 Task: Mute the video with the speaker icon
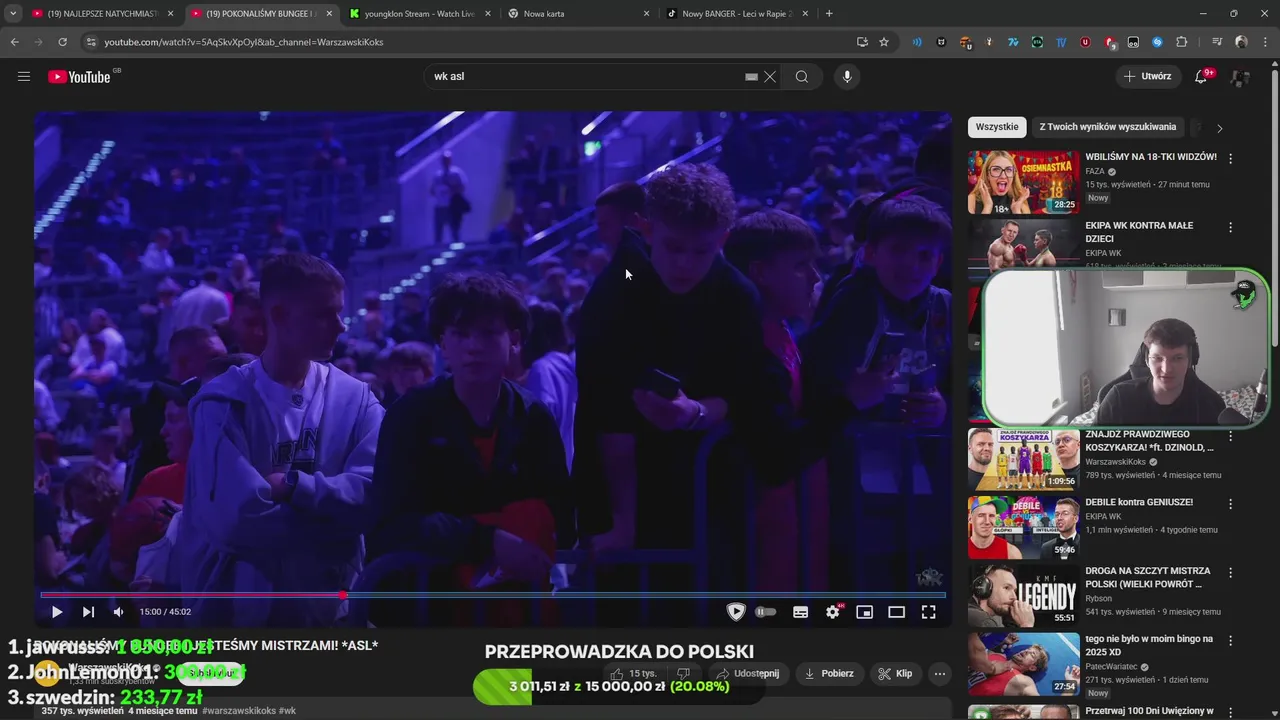pos(118,612)
